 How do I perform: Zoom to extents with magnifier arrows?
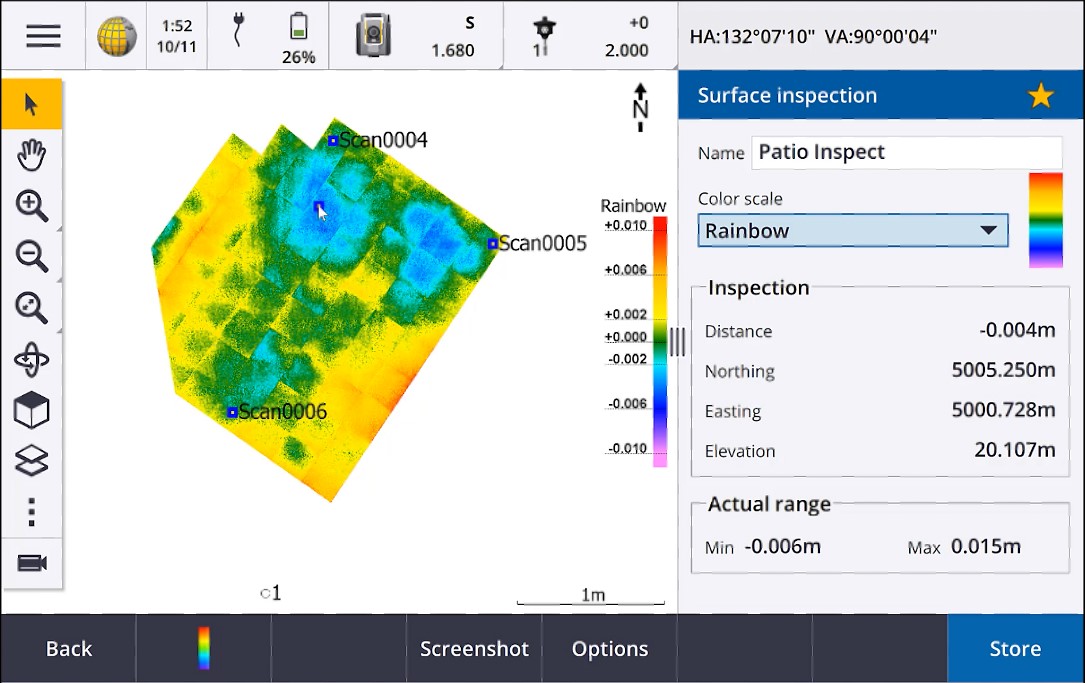tap(31, 307)
